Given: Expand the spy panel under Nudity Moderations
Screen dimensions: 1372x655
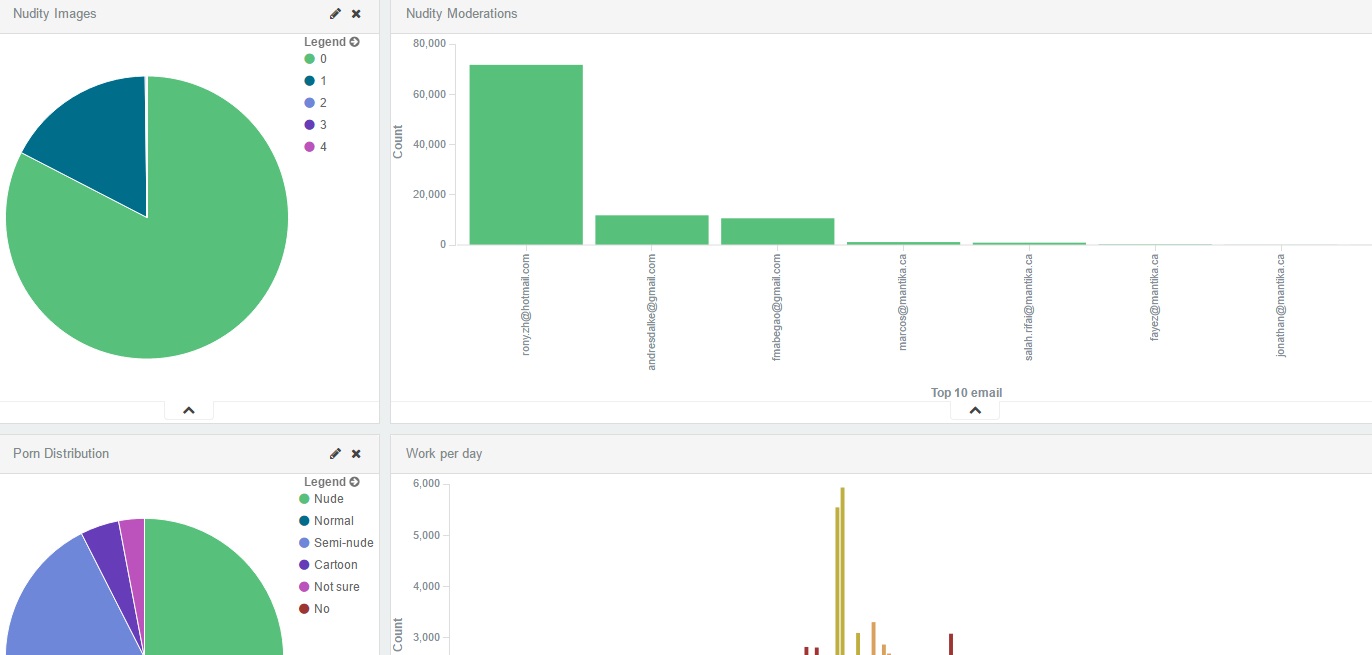Looking at the screenshot, I should (x=975, y=410).
